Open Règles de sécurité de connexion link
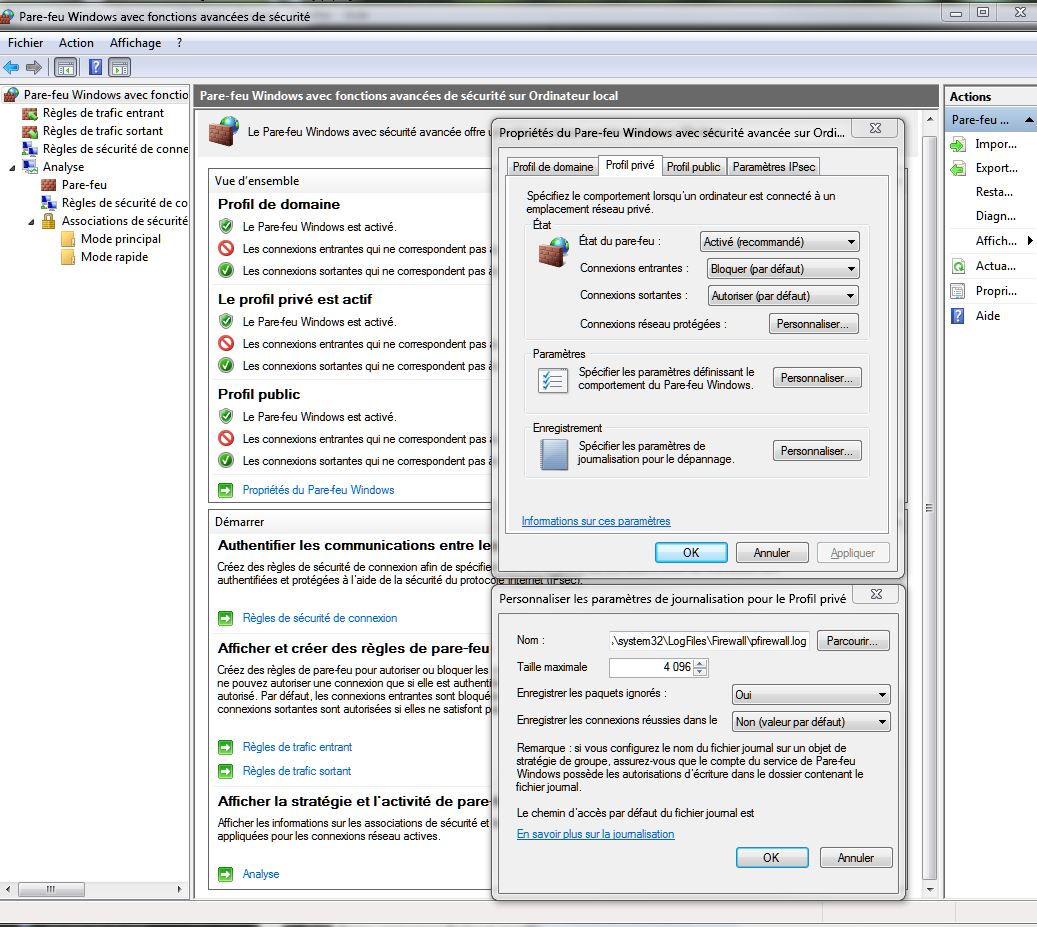The height and width of the screenshot is (927, 1037). pos(319,618)
